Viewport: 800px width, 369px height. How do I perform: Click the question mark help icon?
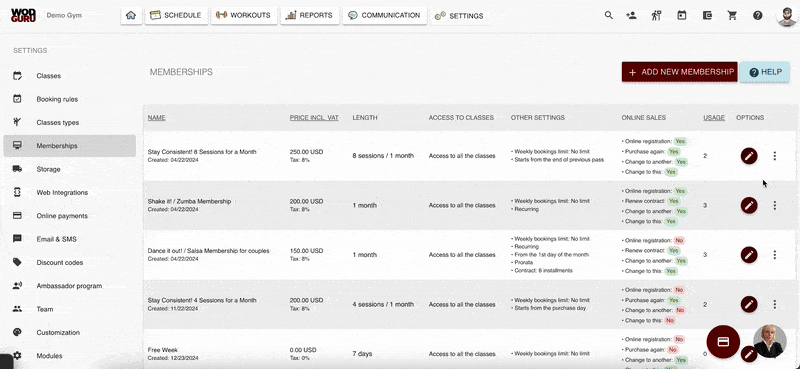coord(758,15)
